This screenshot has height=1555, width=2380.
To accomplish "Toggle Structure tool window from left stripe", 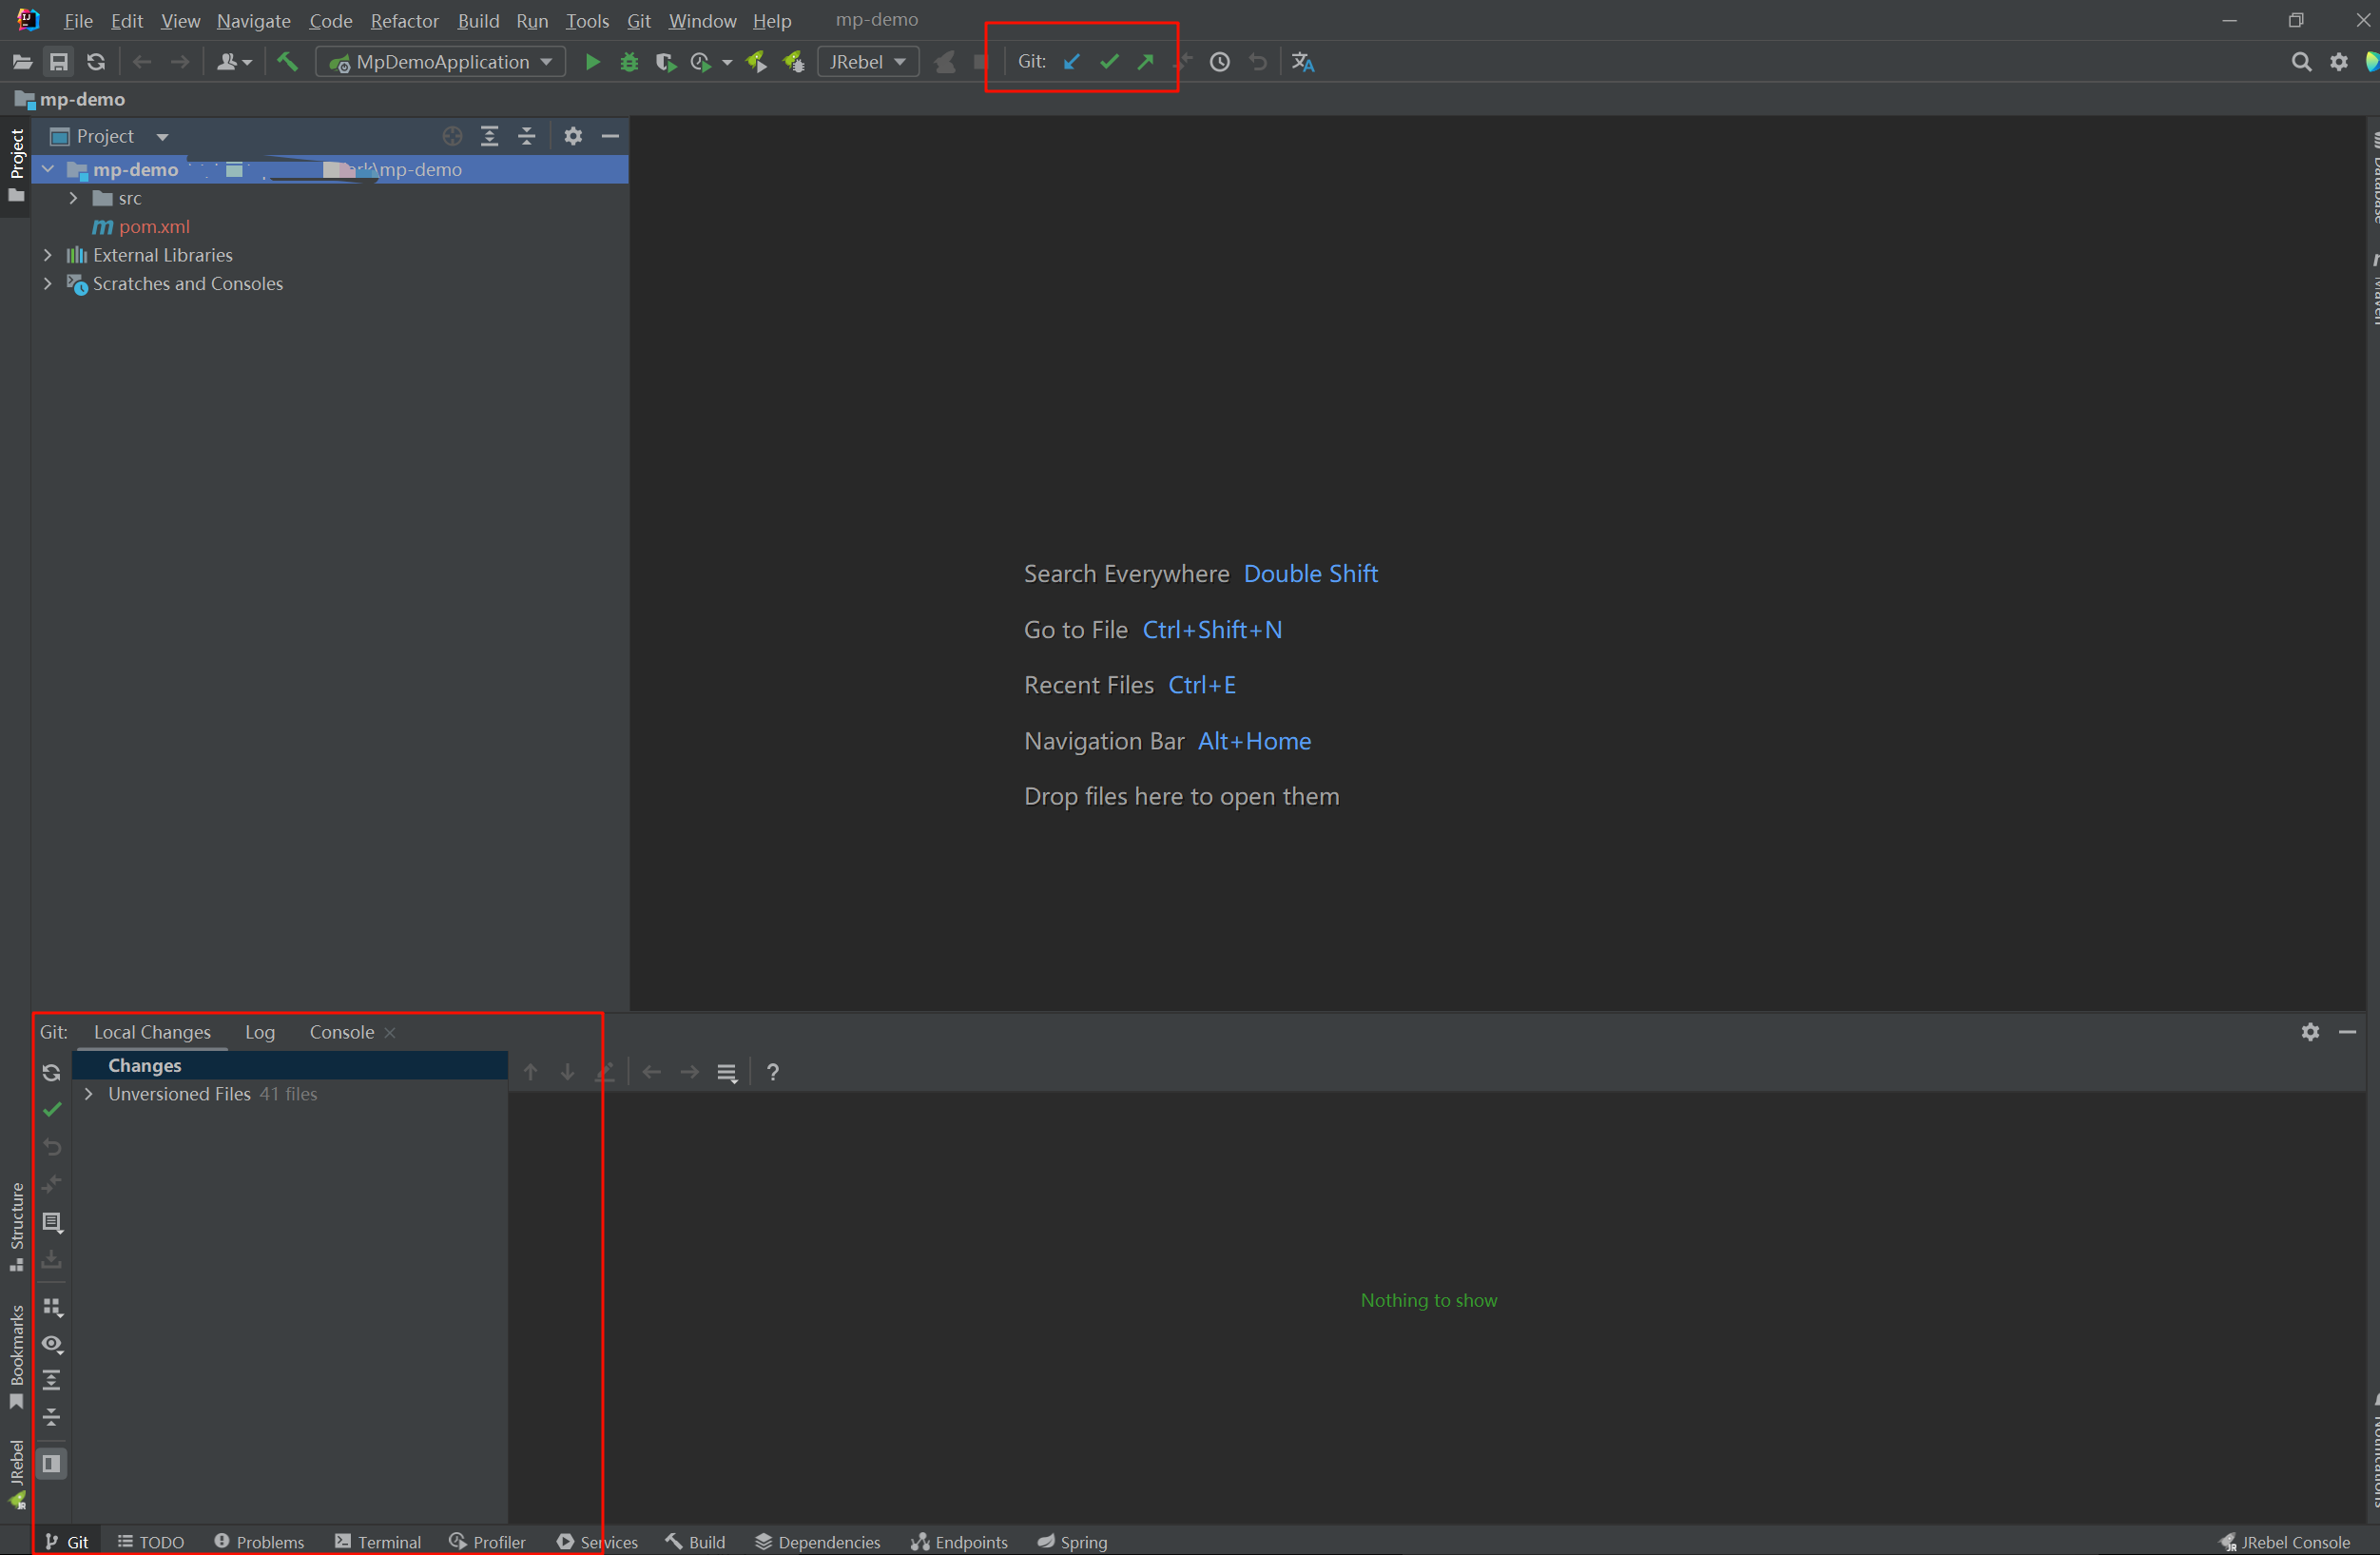I will 16,1227.
